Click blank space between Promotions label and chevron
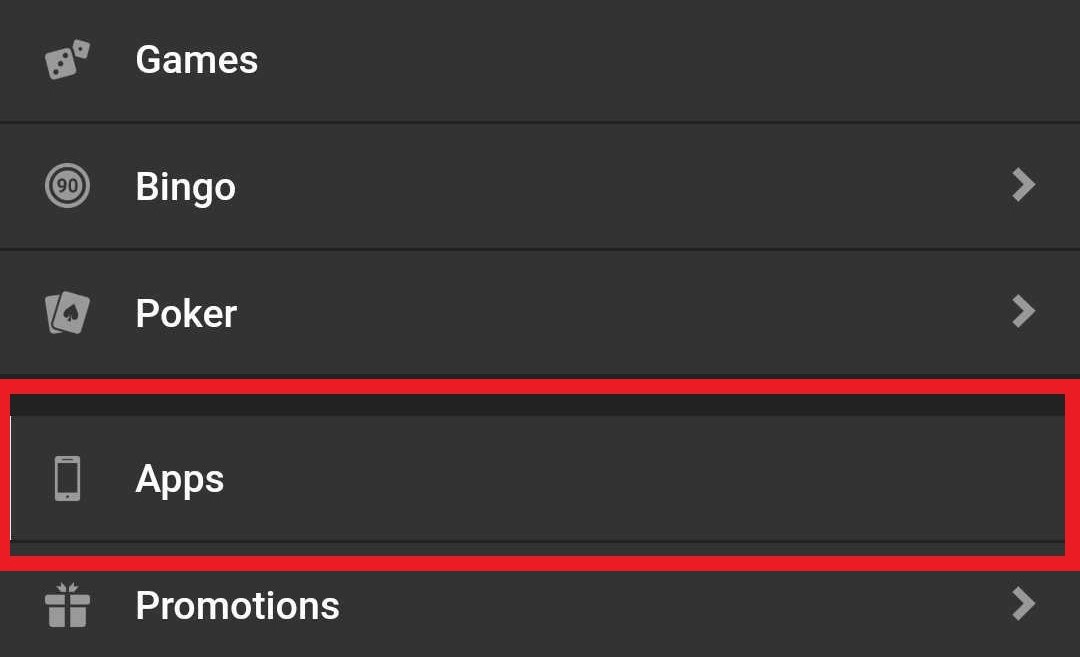 tap(675, 606)
